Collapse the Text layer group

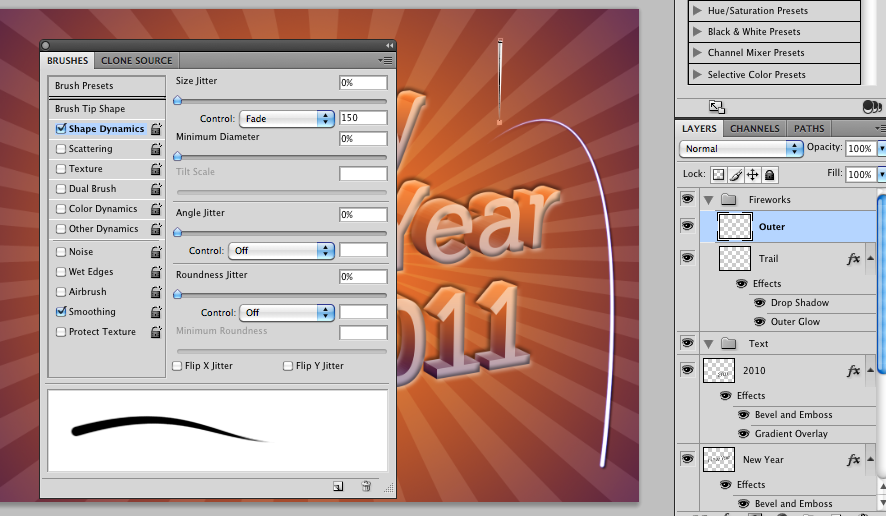(x=709, y=344)
